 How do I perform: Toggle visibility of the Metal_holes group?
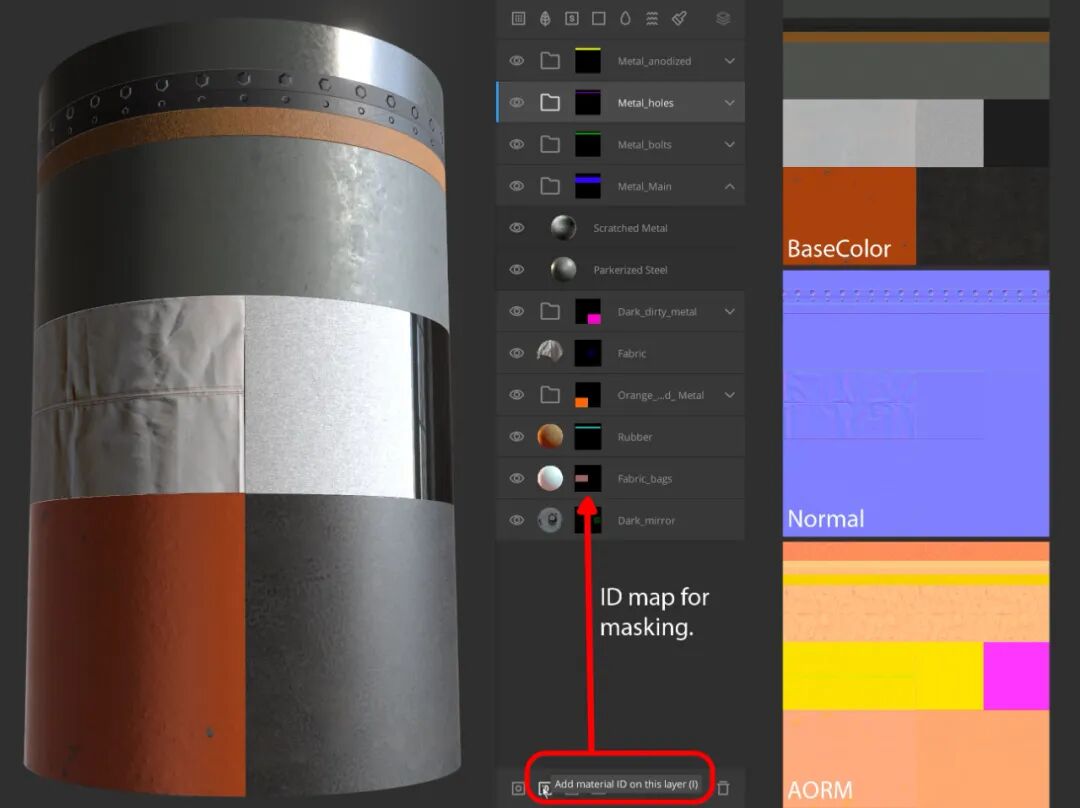(x=517, y=103)
